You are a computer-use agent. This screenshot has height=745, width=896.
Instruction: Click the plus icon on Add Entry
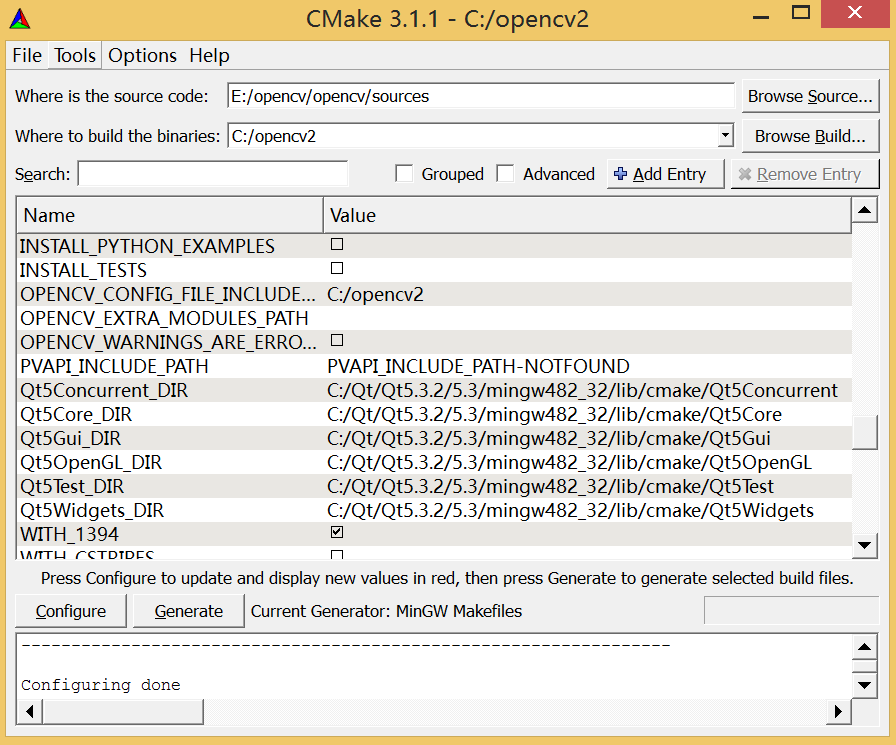[x=620, y=174]
